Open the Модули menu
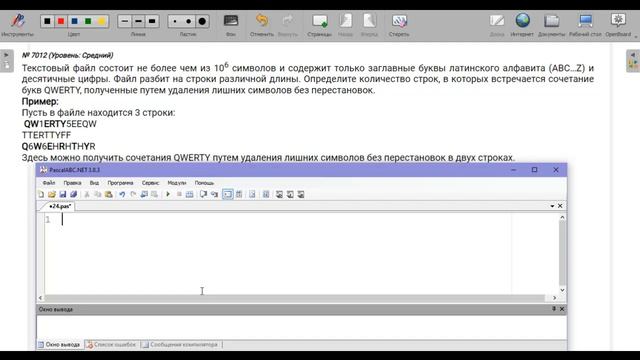 coord(177,183)
